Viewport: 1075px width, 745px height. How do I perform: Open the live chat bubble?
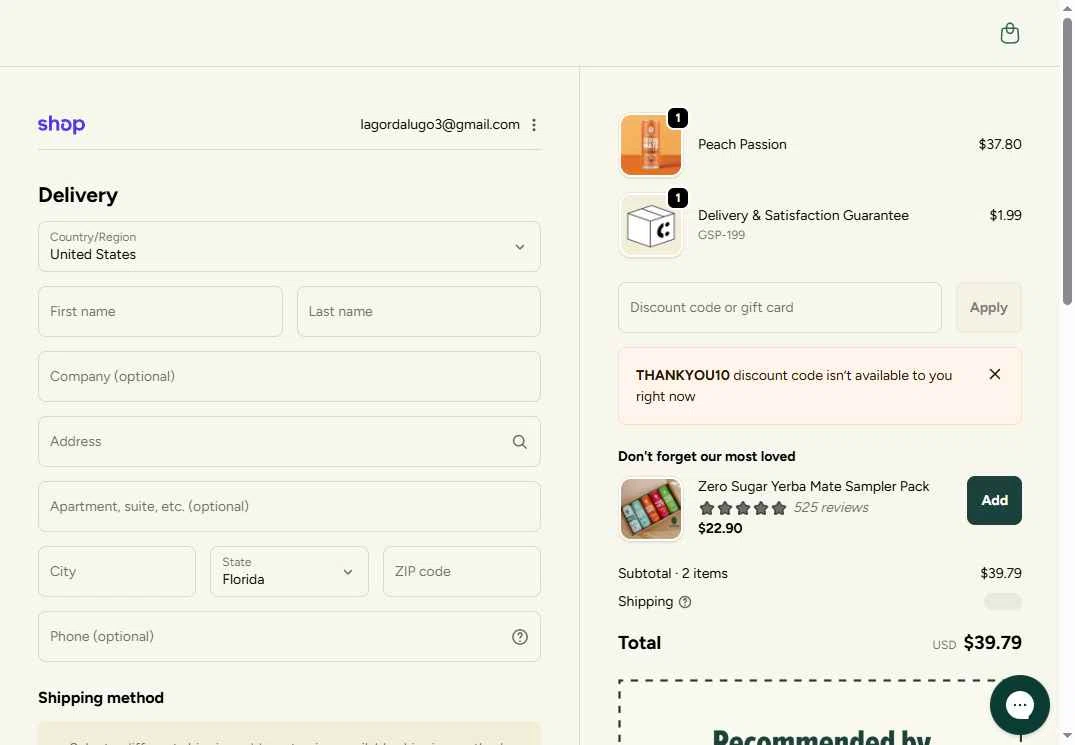1019,705
